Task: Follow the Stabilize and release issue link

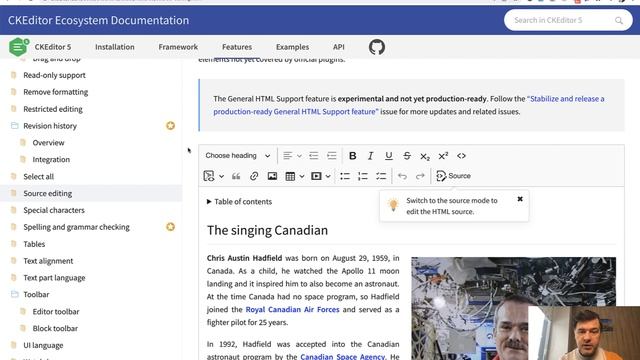Action: pos(409,105)
